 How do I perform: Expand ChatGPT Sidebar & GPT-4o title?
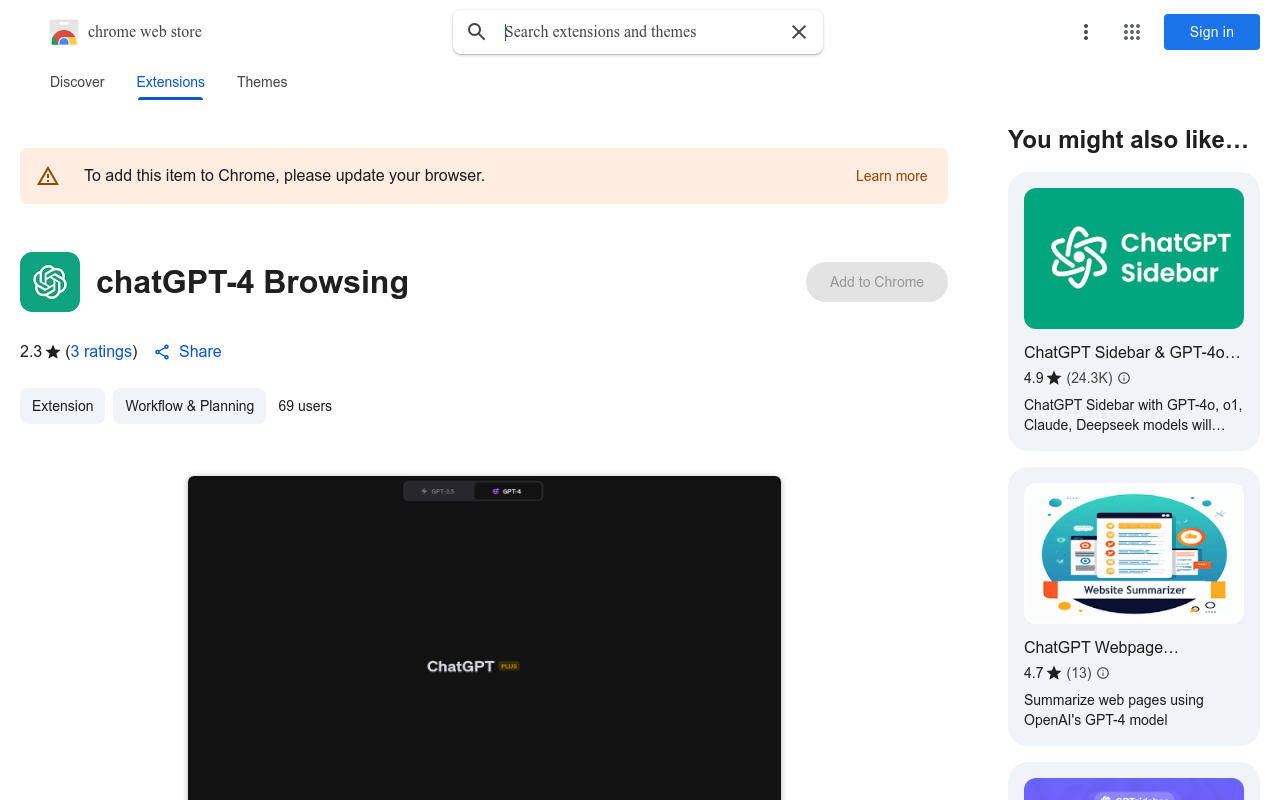[x=1131, y=352]
